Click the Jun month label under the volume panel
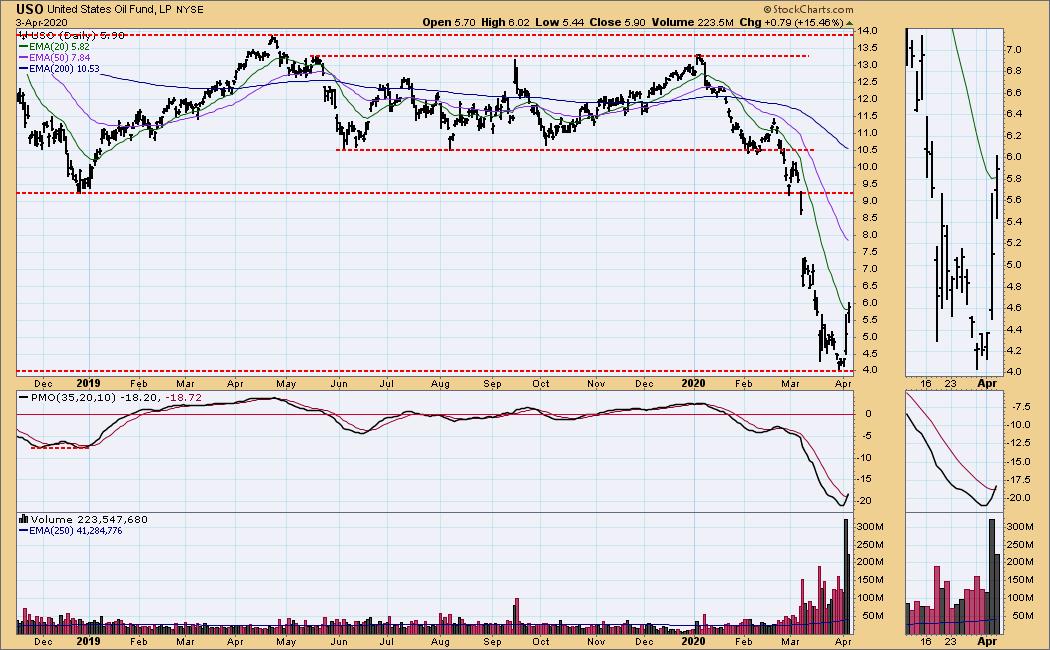This screenshot has height=650, width=1050. tap(339, 641)
